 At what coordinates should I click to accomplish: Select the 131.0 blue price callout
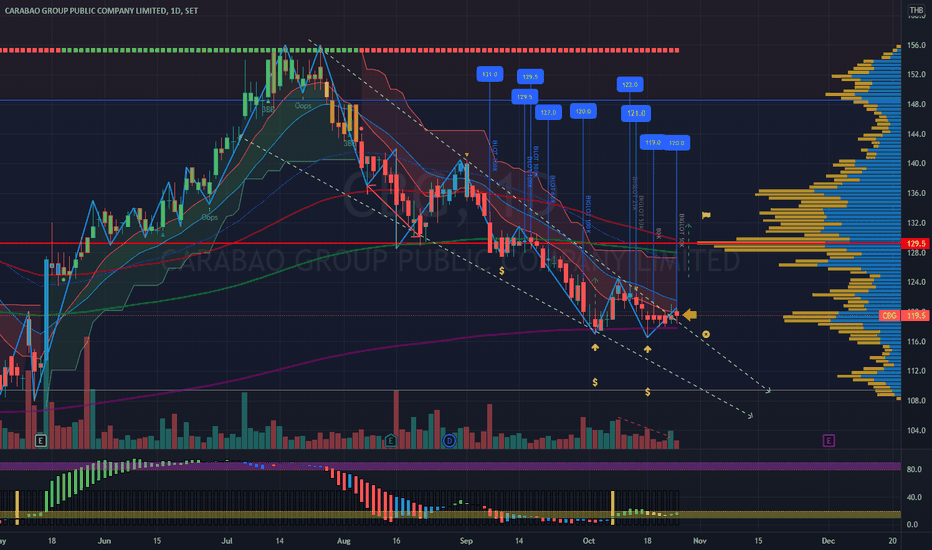(490, 74)
